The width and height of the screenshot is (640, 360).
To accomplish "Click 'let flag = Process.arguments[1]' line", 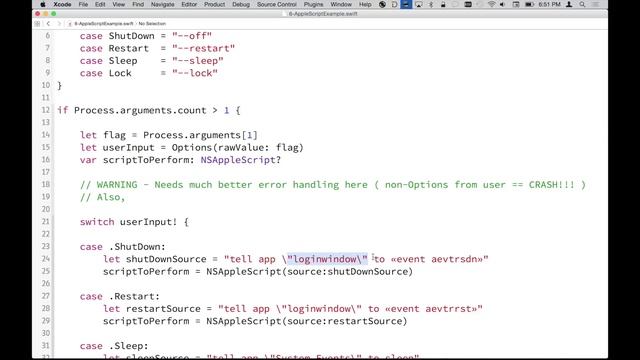I will (169, 135).
